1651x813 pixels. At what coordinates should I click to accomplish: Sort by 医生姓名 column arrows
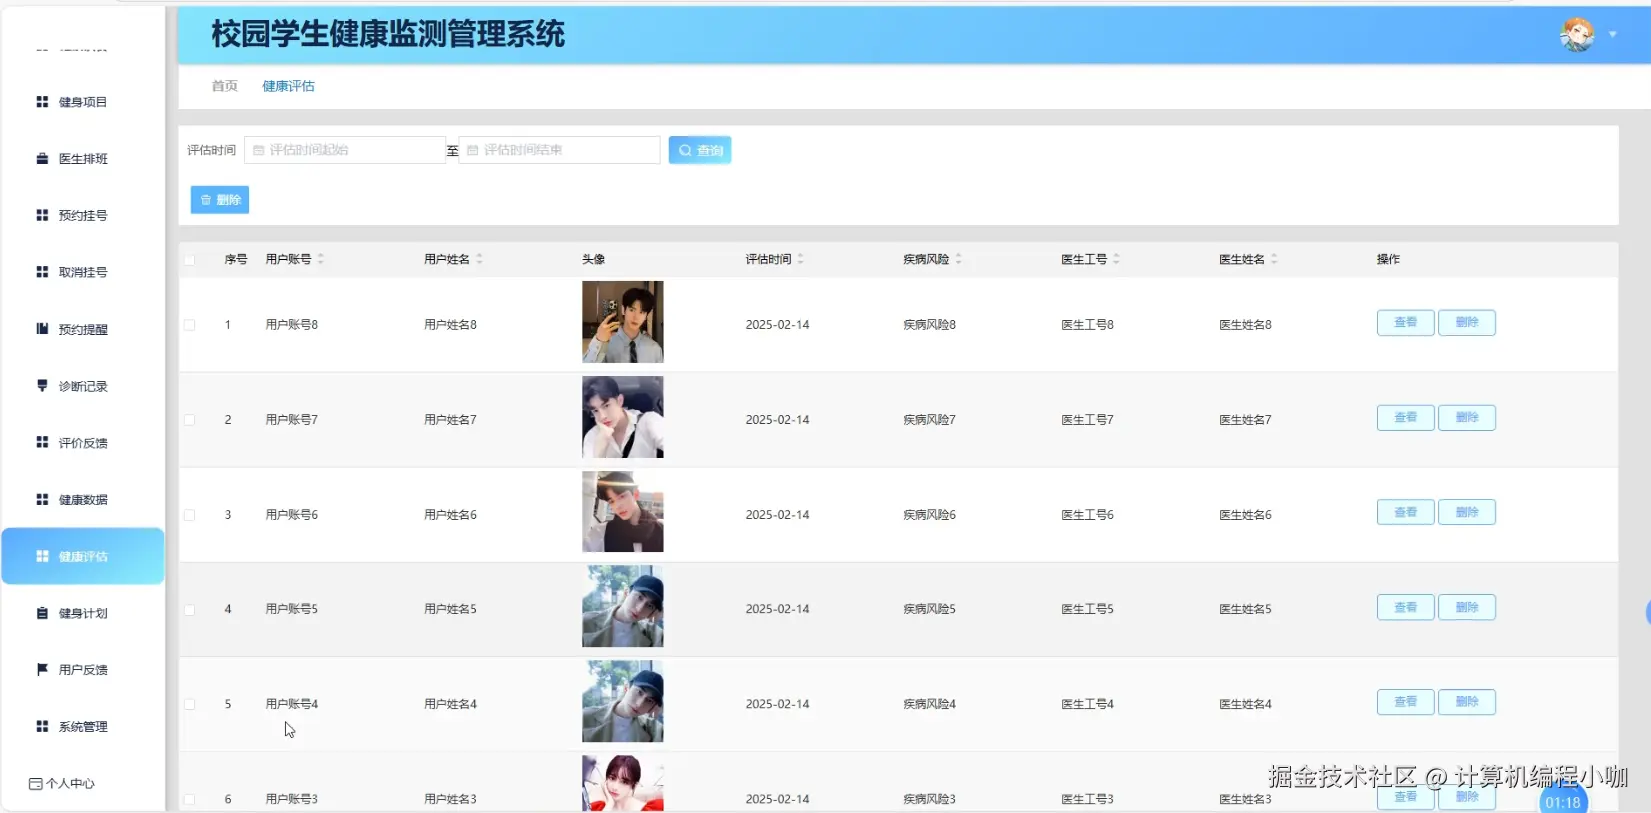click(x=1275, y=259)
